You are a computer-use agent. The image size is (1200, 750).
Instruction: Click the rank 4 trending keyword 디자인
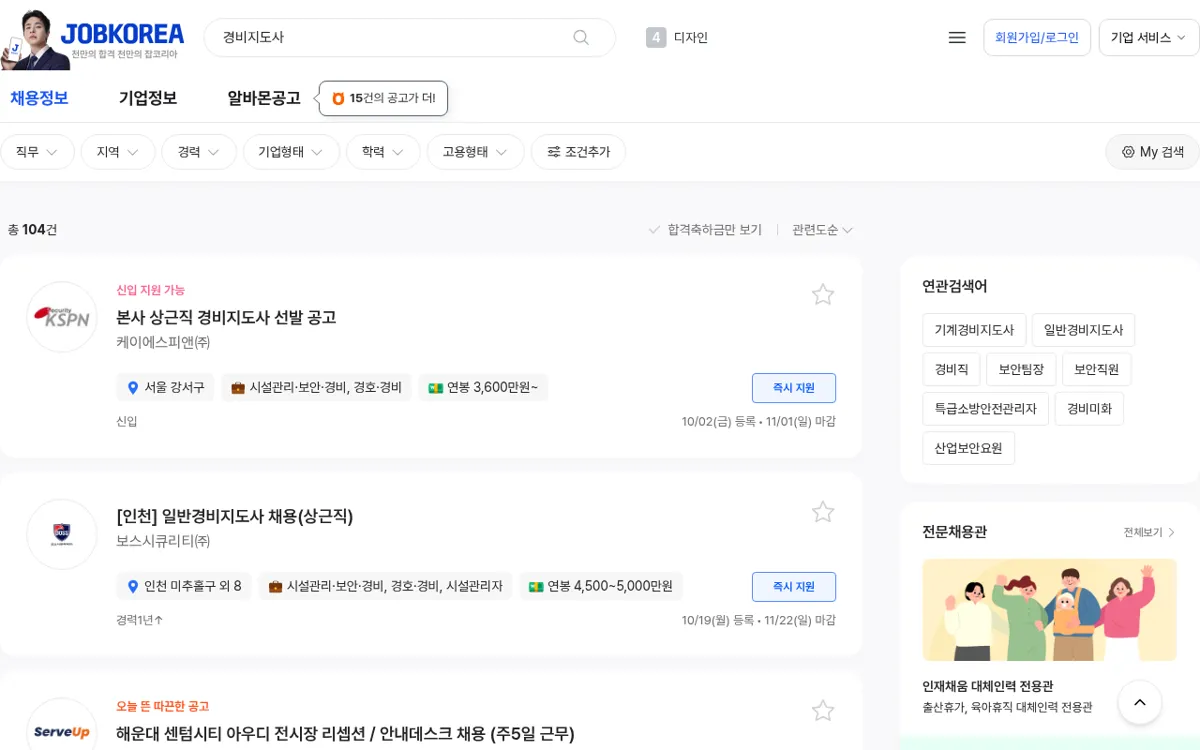coord(677,38)
